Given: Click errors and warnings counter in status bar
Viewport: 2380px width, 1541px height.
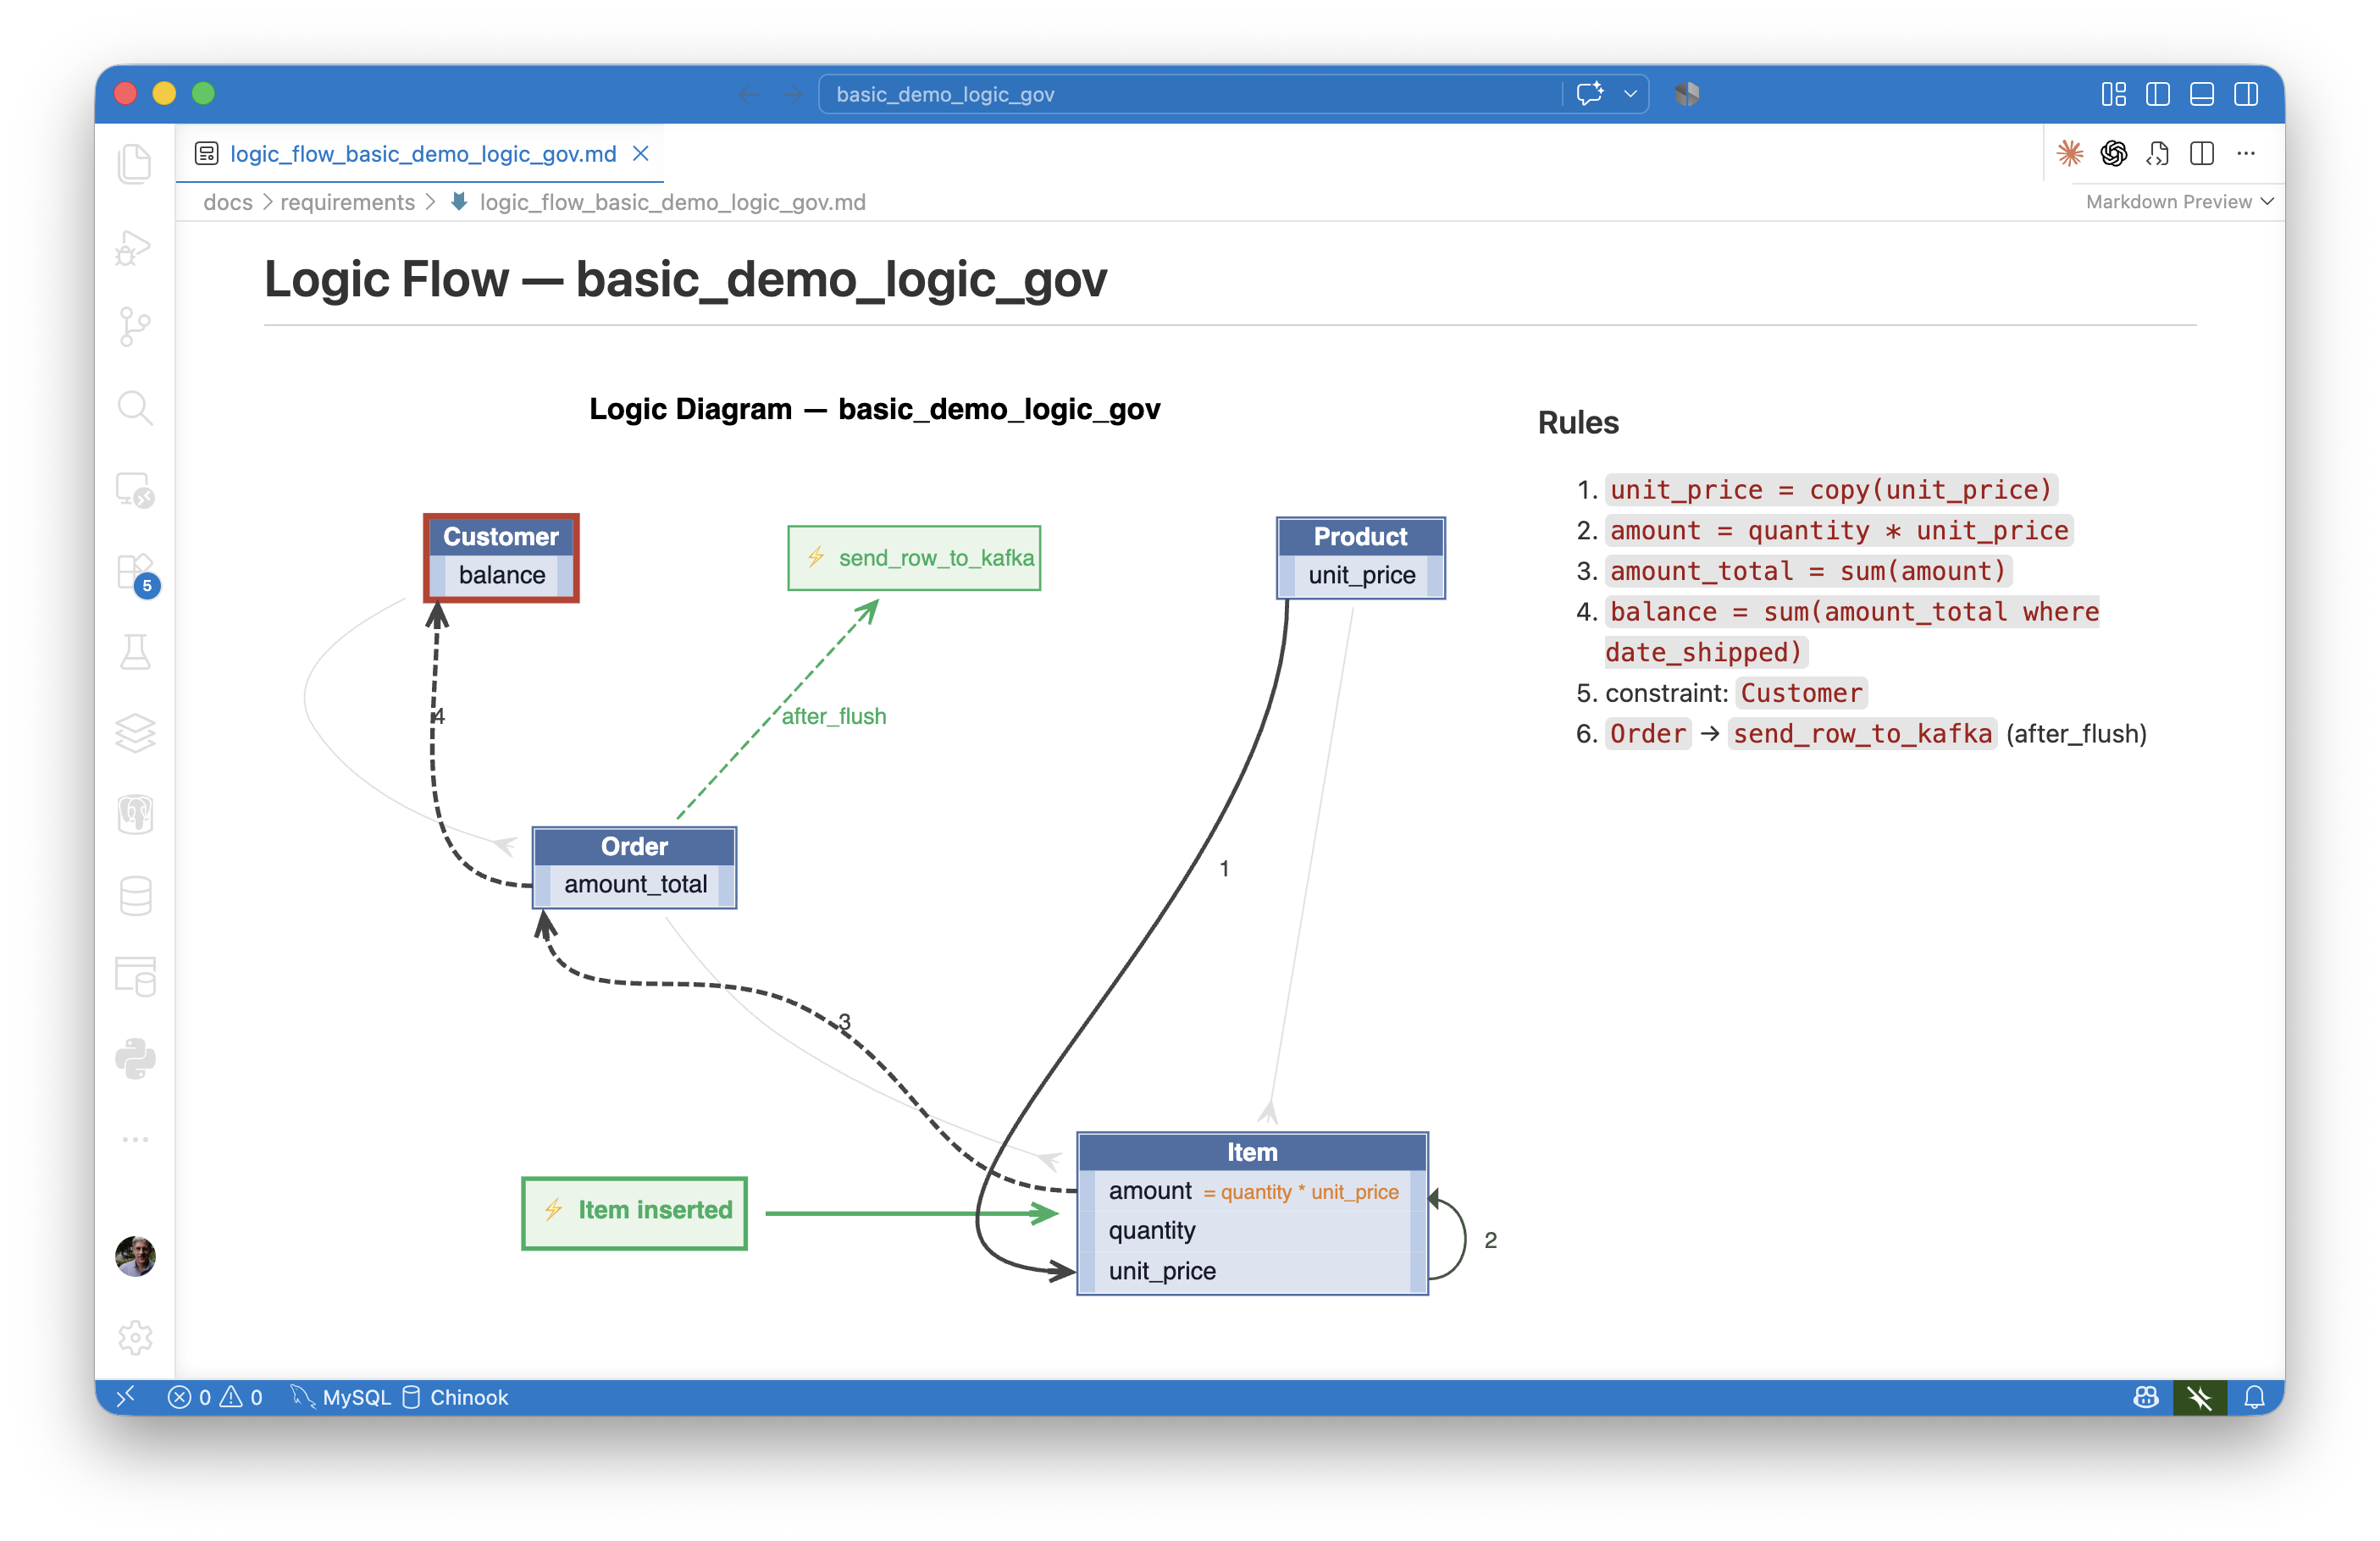Looking at the screenshot, I should coord(215,1397).
